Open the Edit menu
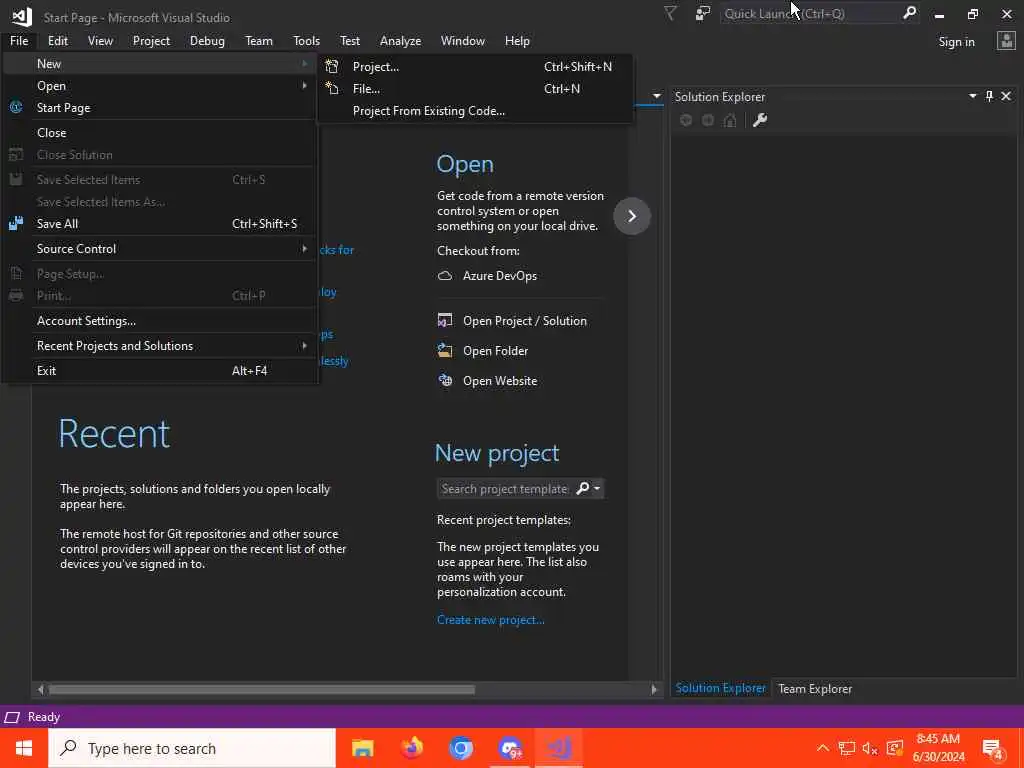 click(57, 40)
